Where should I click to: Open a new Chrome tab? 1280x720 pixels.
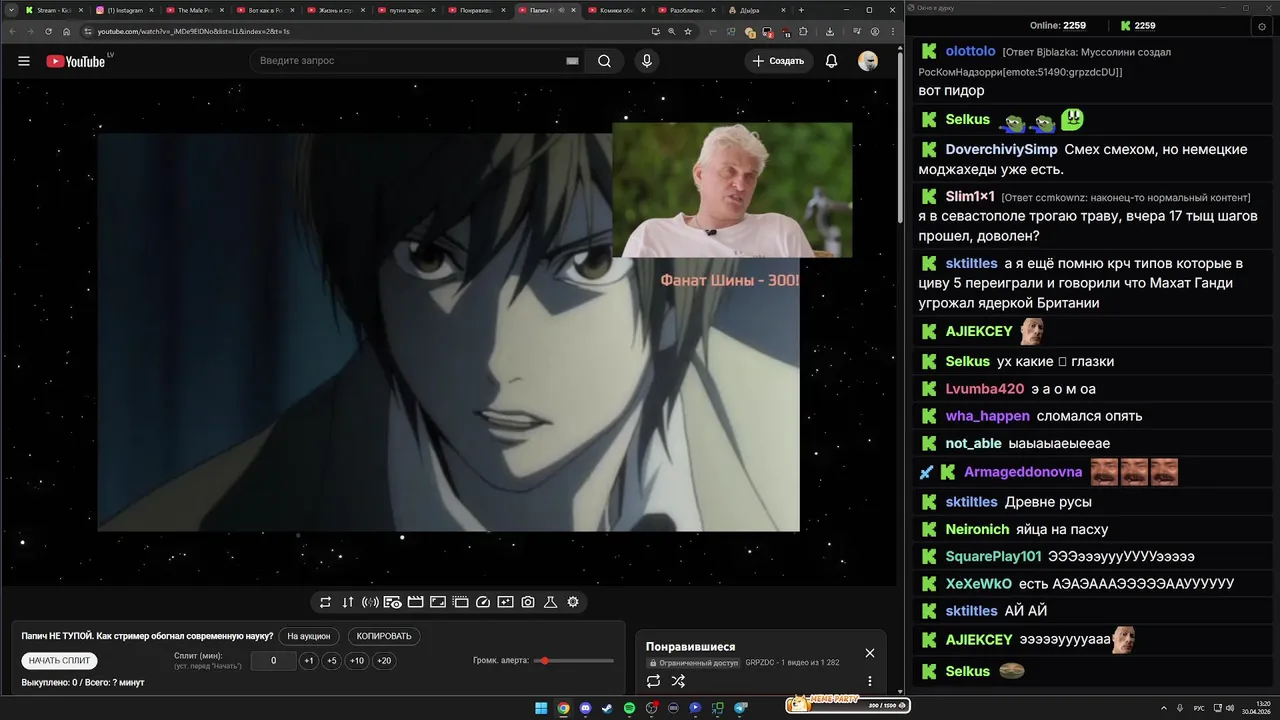[801, 10]
